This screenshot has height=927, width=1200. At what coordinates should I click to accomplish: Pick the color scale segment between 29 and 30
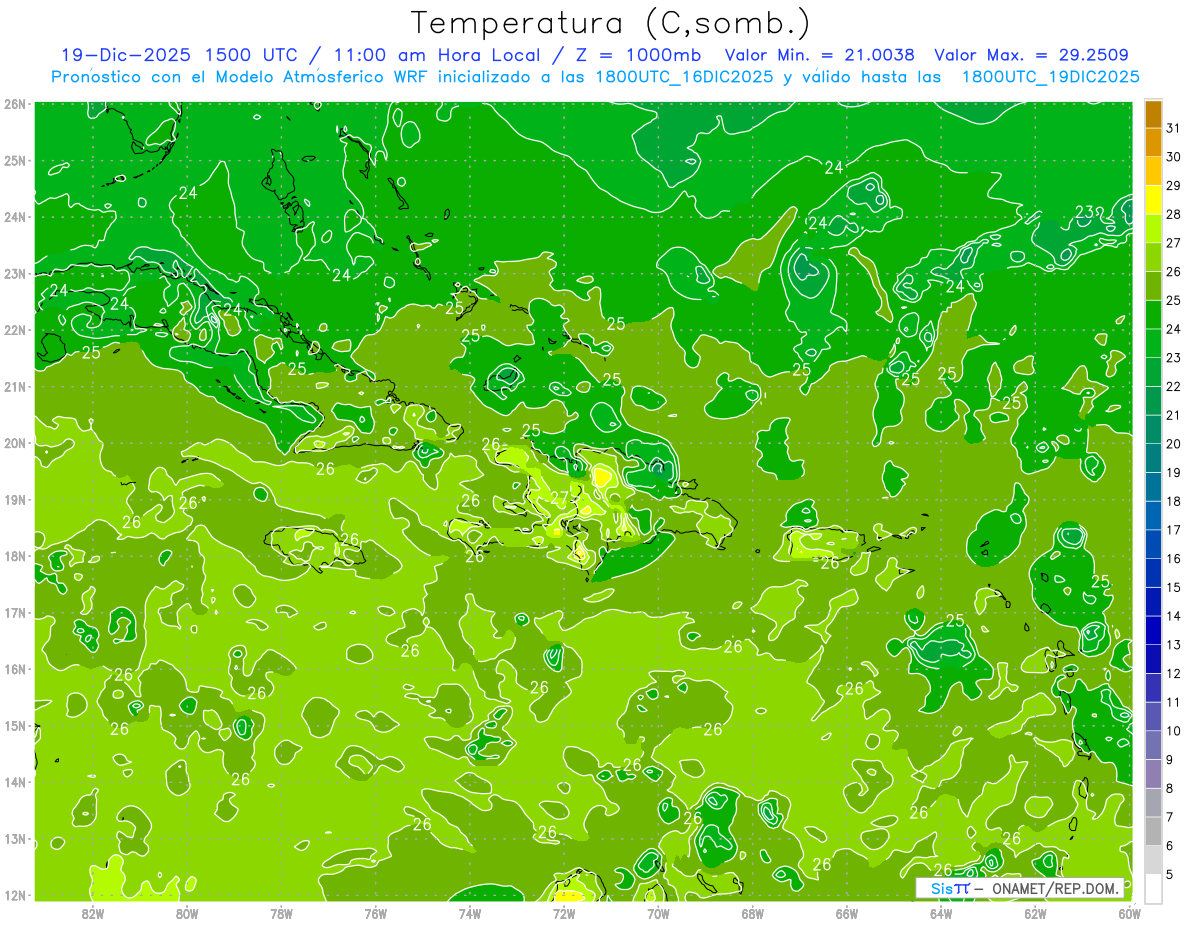(x=1153, y=171)
